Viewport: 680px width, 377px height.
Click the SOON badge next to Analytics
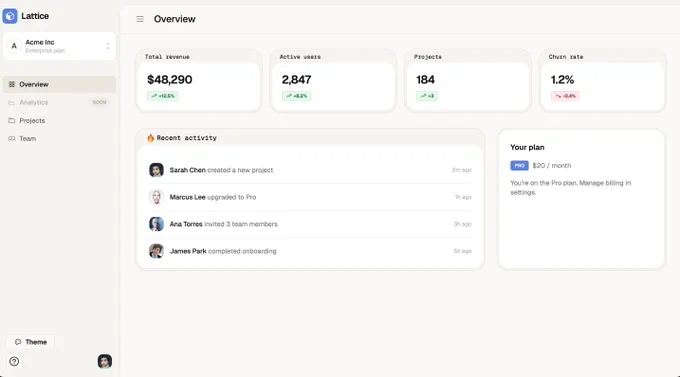99,102
